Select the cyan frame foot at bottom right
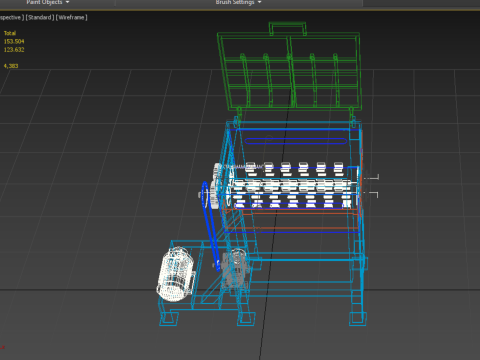The width and height of the screenshot is (480, 360). 358,319
